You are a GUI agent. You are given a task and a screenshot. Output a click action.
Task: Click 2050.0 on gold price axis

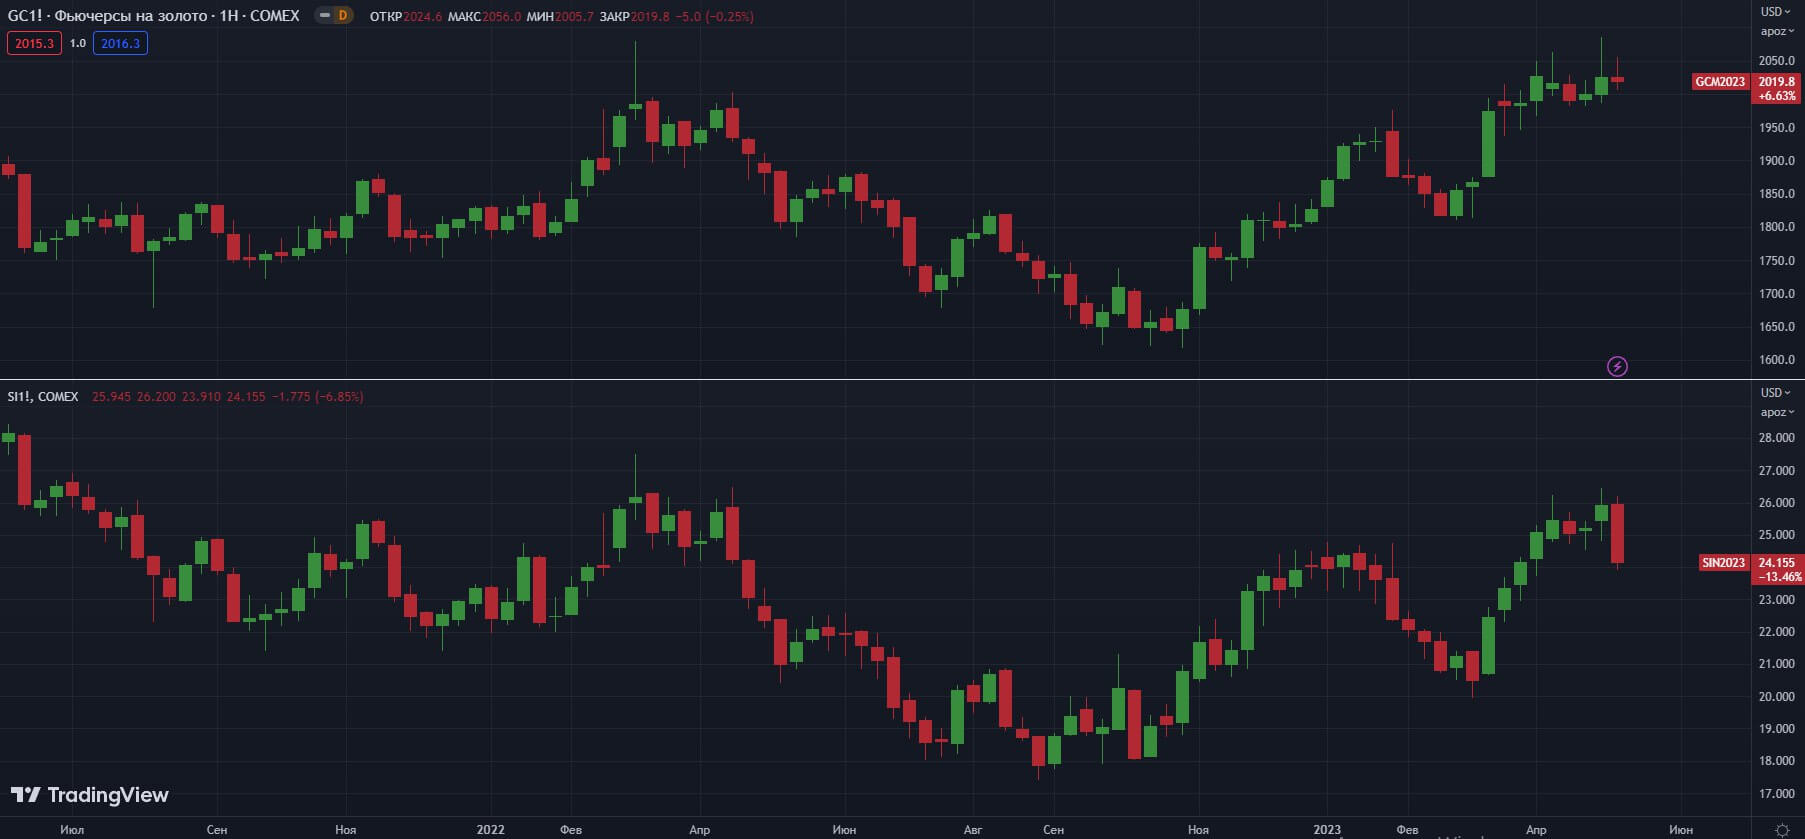[x=1777, y=61]
